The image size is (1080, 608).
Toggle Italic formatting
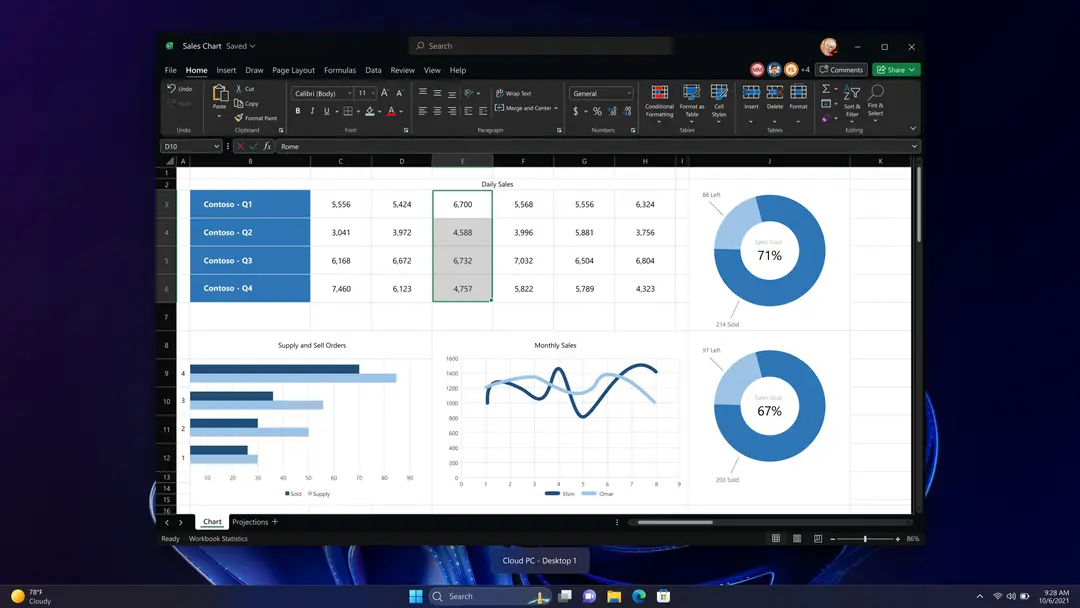tap(312, 111)
